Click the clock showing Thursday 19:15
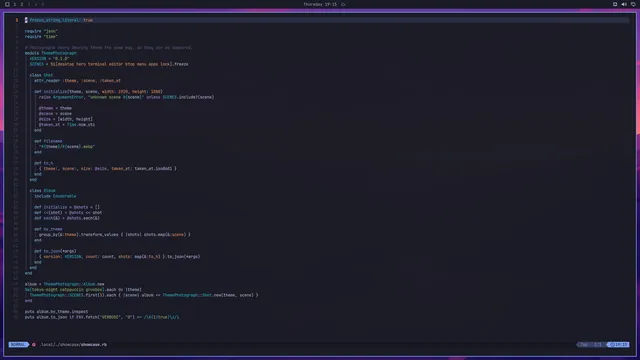This screenshot has height=360, width=640. point(320,4)
